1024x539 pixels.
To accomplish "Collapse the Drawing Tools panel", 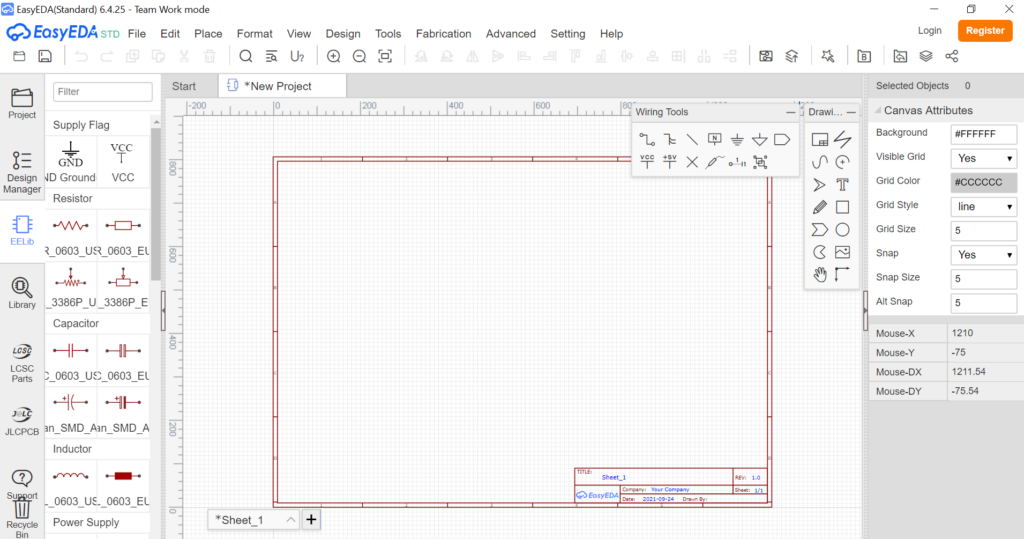I will (851, 113).
